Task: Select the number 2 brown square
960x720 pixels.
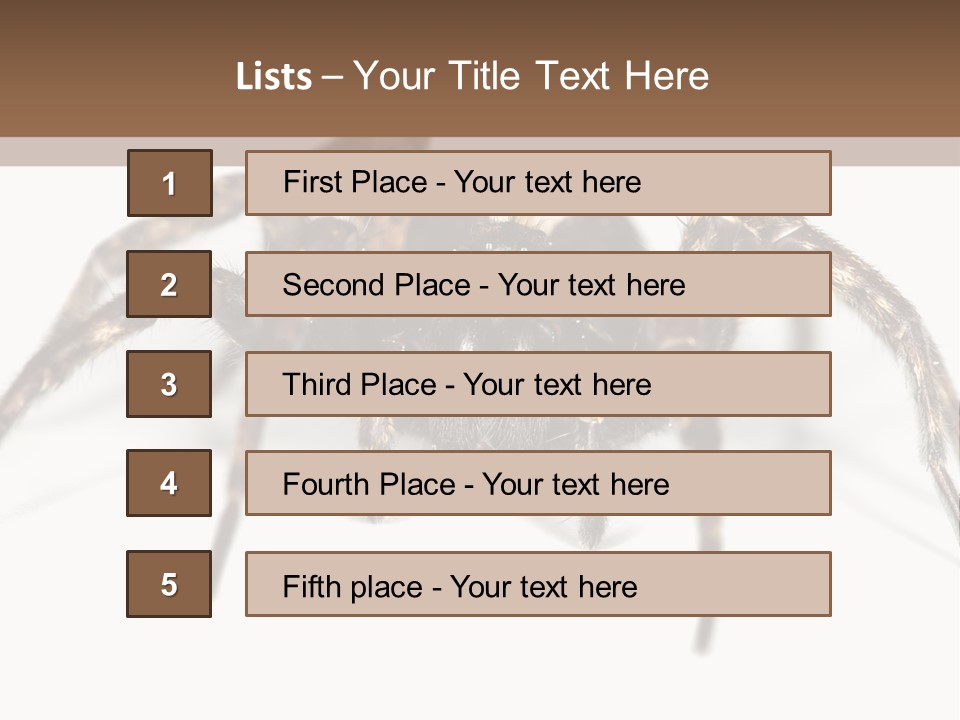Action: [x=169, y=284]
